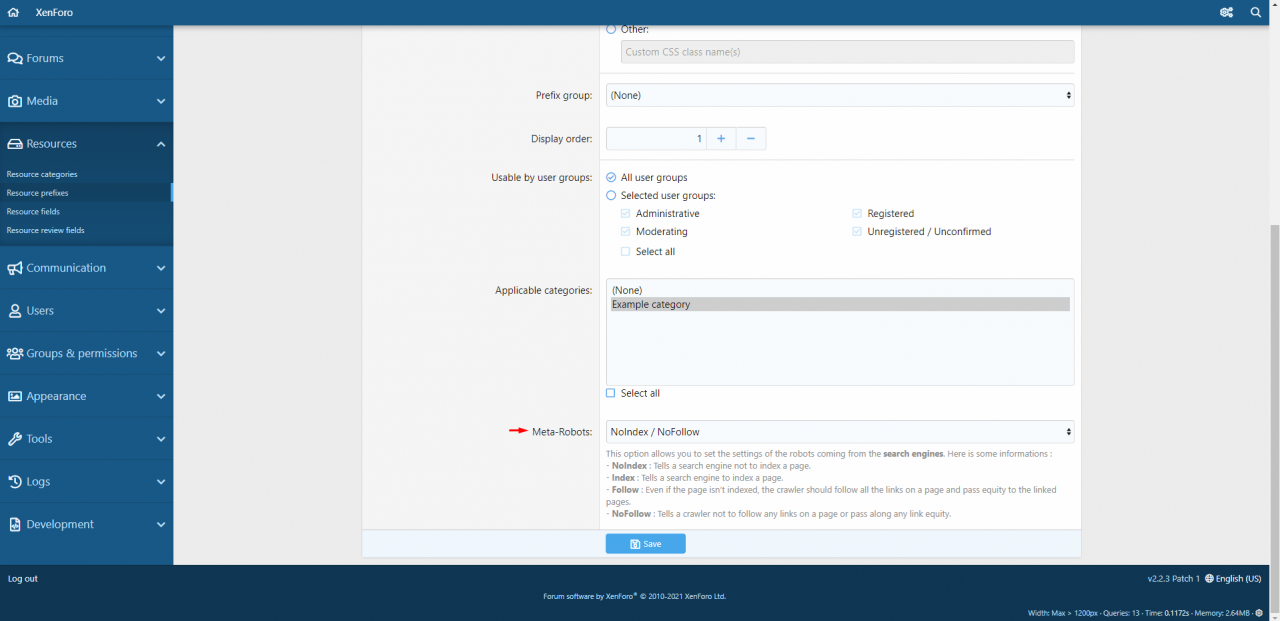1280x621 pixels.
Task: Follow the Forum software by XenForo link
Action: [x=634, y=596]
